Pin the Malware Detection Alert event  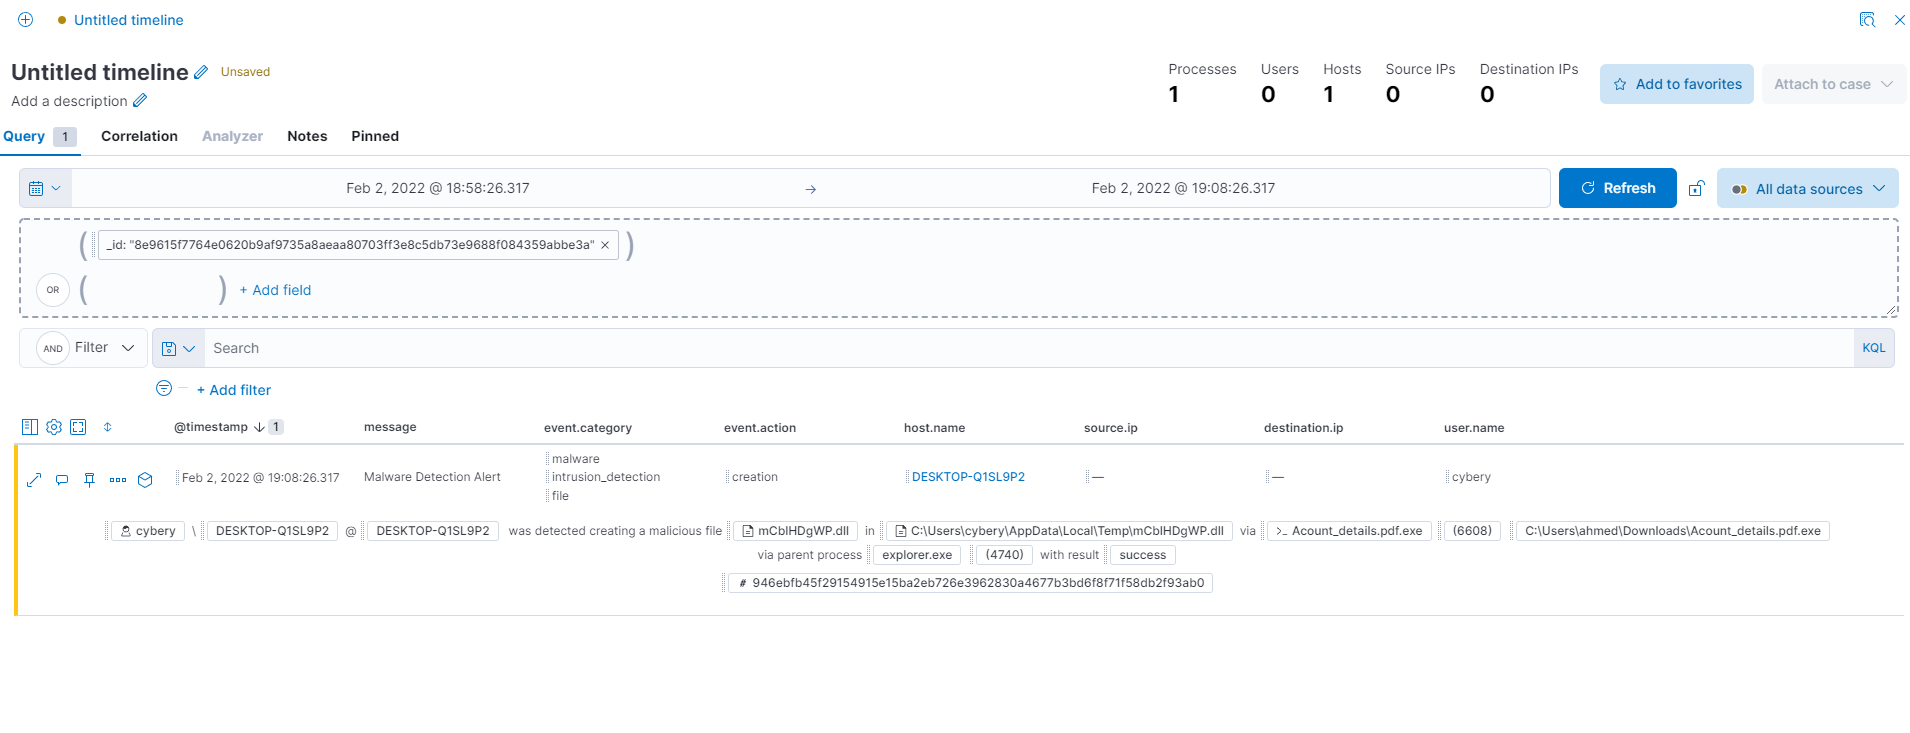[89, 480]
